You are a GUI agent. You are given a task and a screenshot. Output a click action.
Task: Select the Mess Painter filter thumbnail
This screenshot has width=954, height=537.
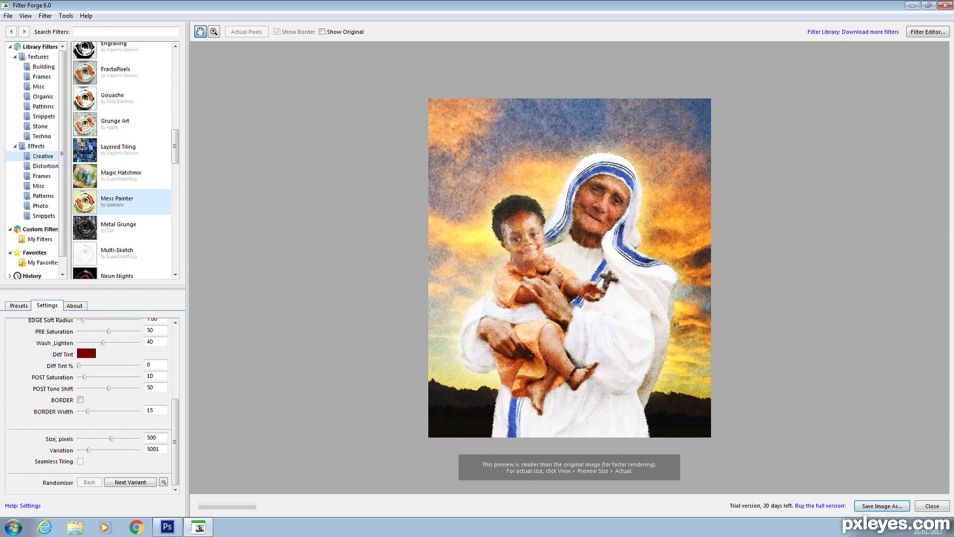[x=85, y=202]
